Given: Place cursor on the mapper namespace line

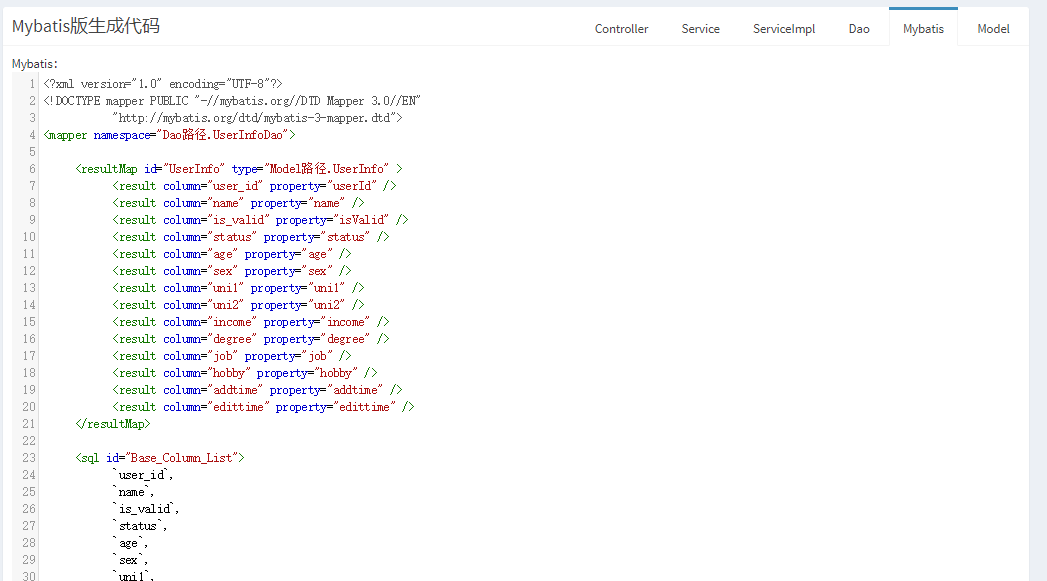Looking at the screenshot, I should 169,135.
